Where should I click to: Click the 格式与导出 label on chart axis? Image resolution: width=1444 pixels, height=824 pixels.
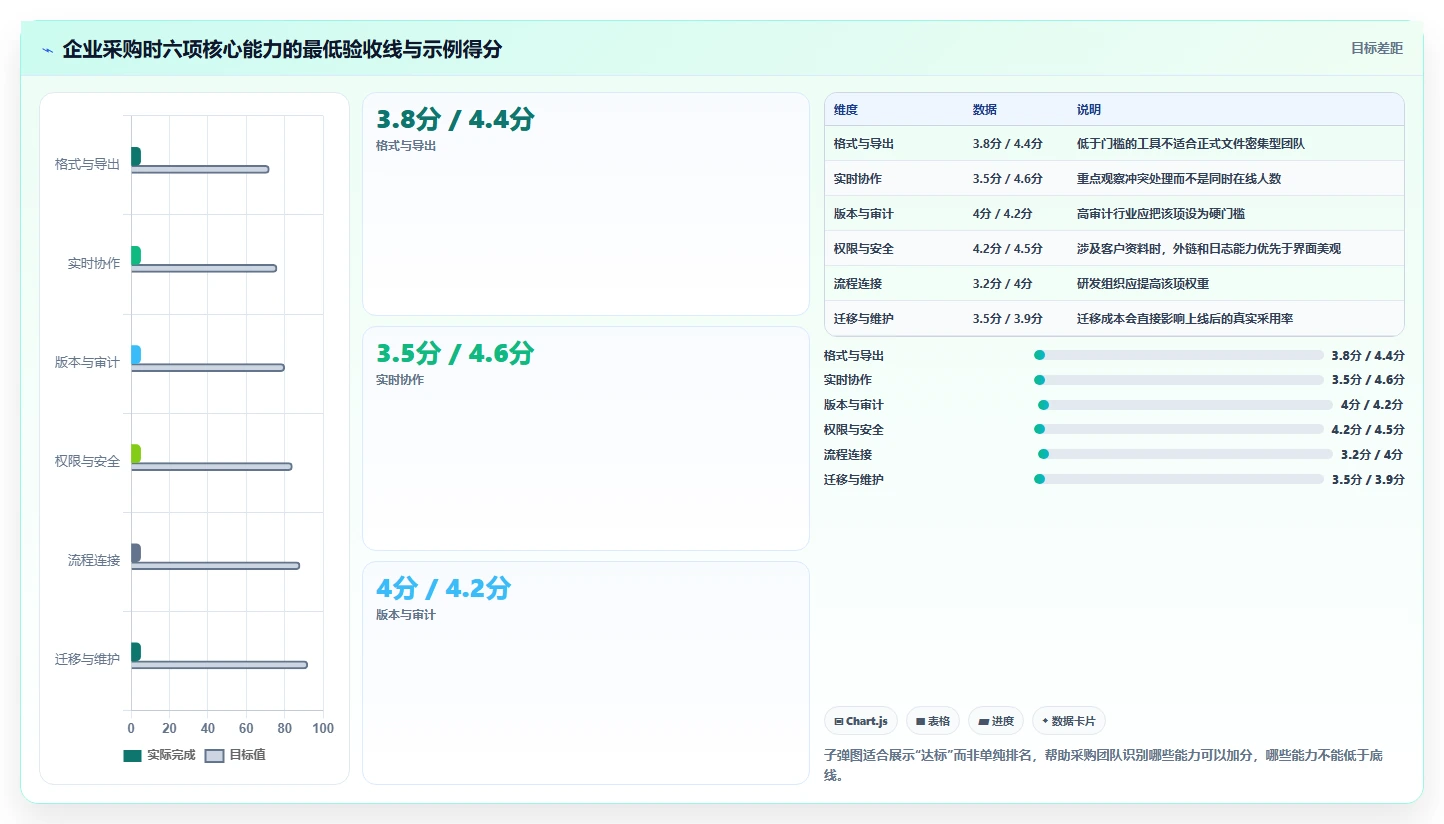pos(87,164)
